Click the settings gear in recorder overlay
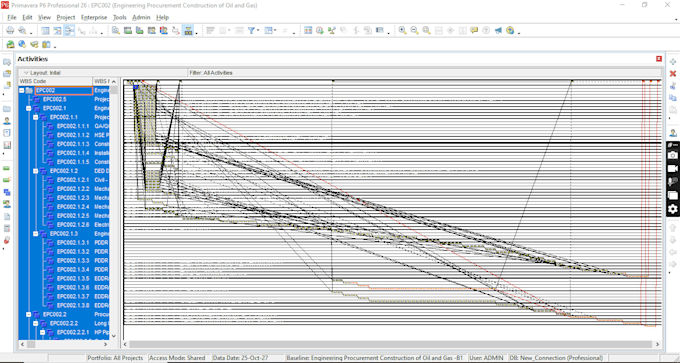This screenshot has height=363, width=680. 673,209
